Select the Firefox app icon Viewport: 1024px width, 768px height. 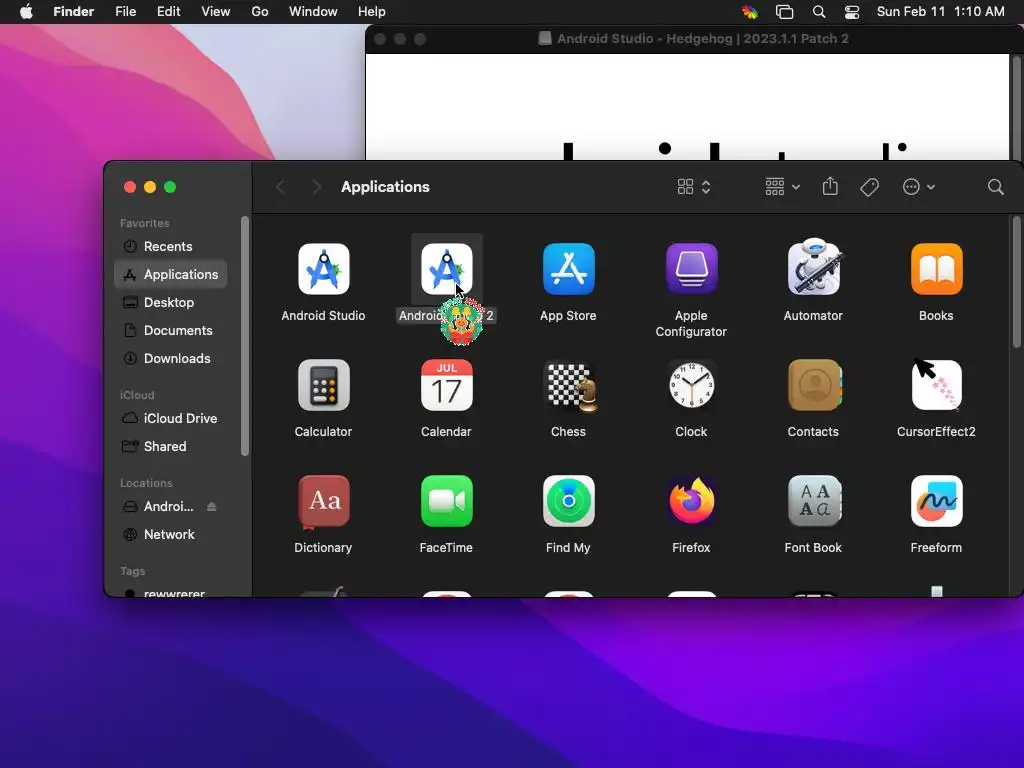pyautogui.click(x=691, y=500)
